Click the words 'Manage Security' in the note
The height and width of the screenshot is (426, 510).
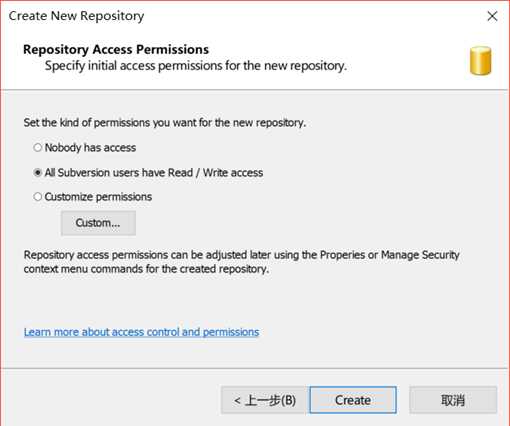coord(420,255)
